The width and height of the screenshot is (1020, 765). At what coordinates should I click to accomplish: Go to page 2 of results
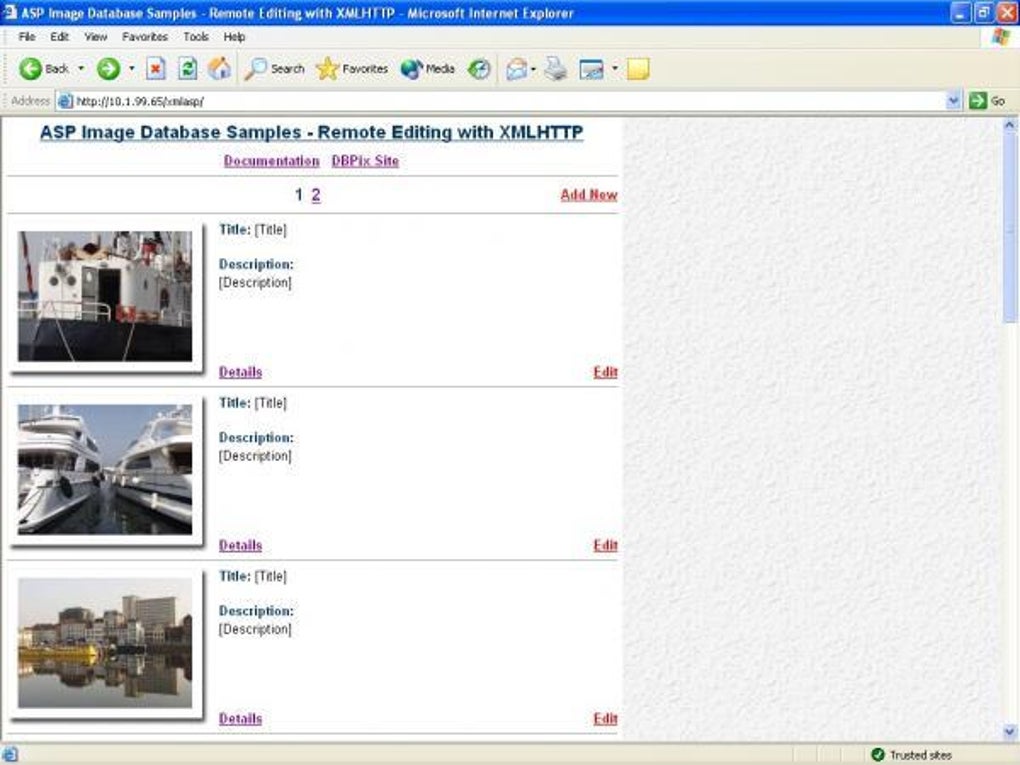click(x=316, y=195)
